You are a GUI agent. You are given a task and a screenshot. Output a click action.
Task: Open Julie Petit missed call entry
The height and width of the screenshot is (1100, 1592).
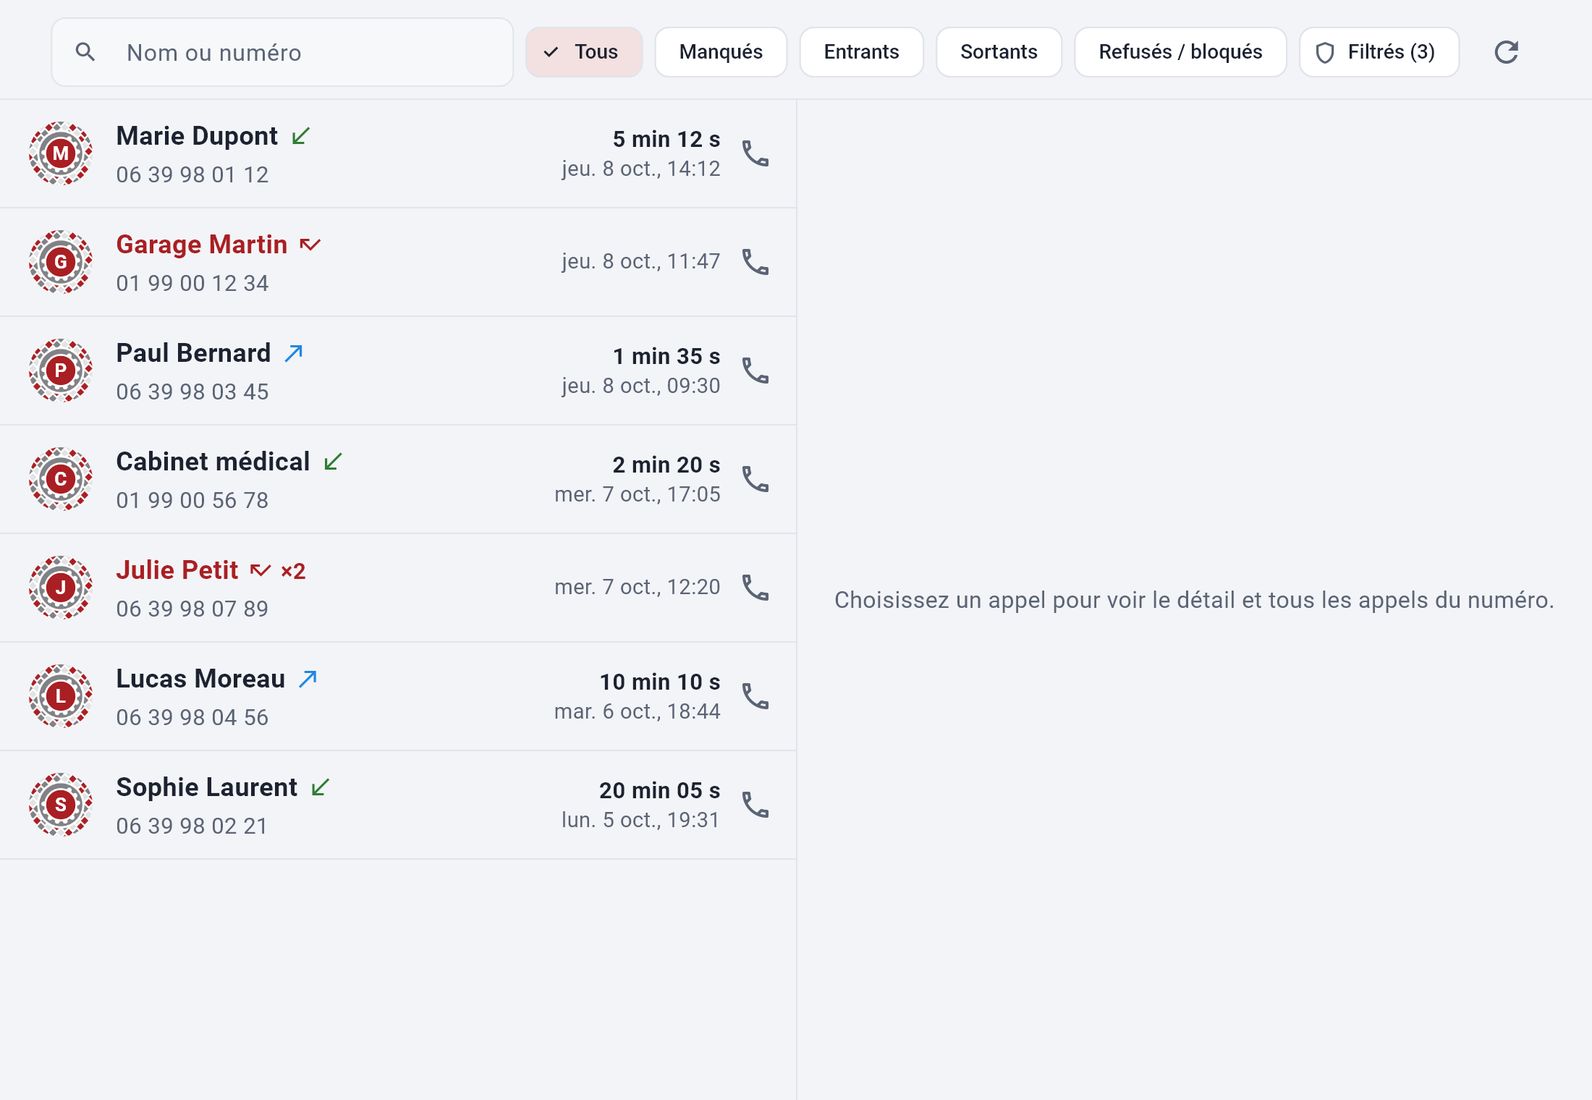point(398,588)
